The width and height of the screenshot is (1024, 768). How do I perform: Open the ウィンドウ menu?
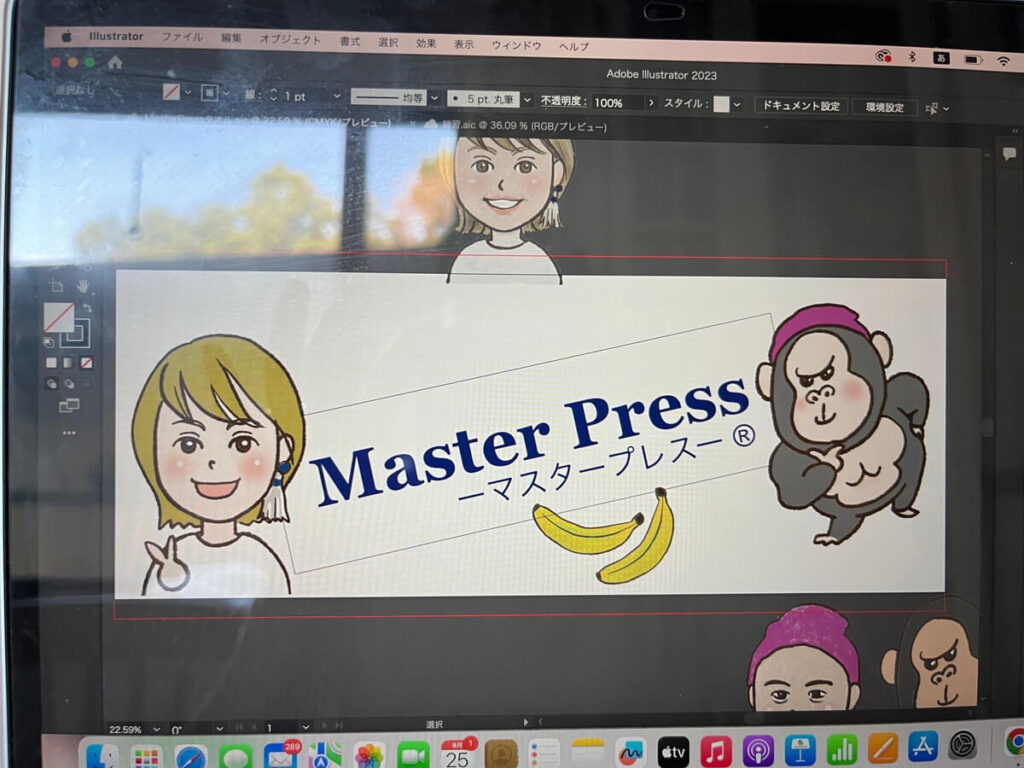pyautogui.click(x=517, y=46)
